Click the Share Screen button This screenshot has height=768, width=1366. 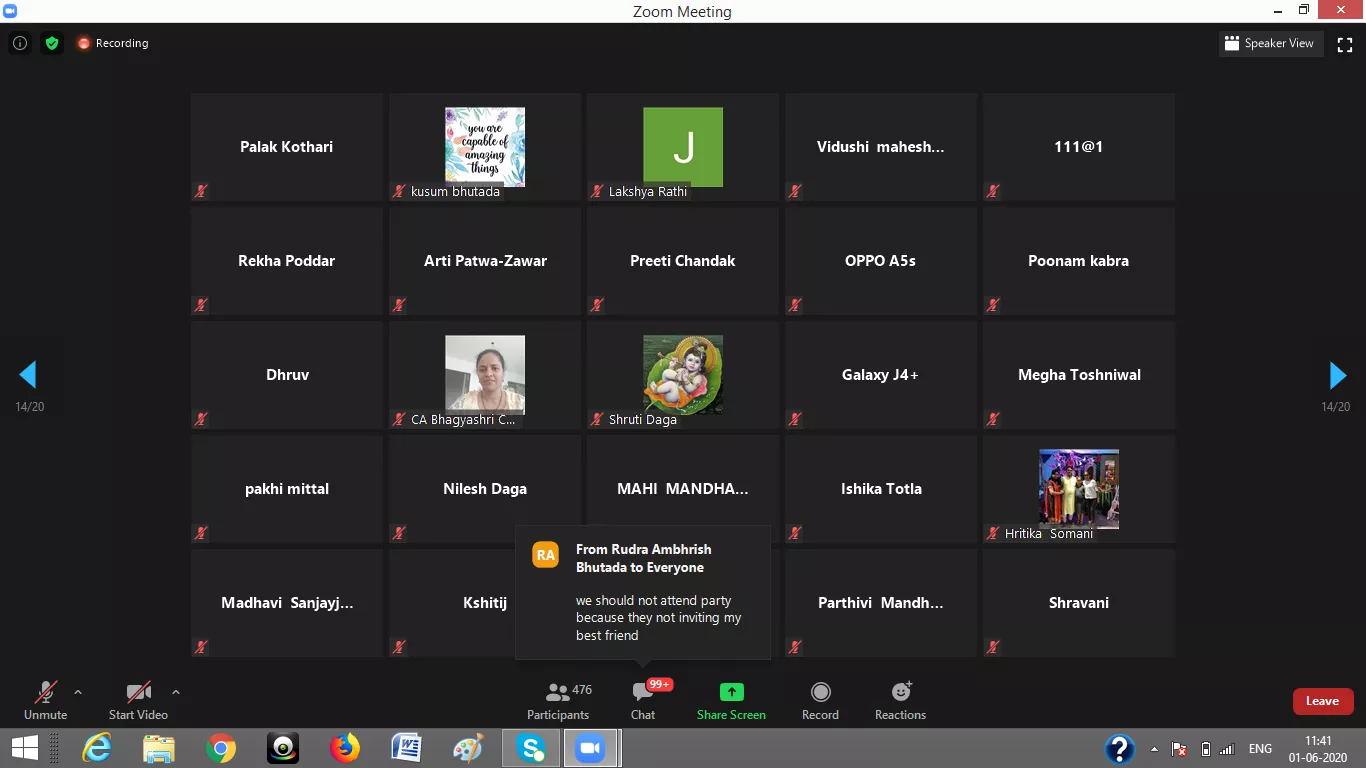[x=731, y=701]
